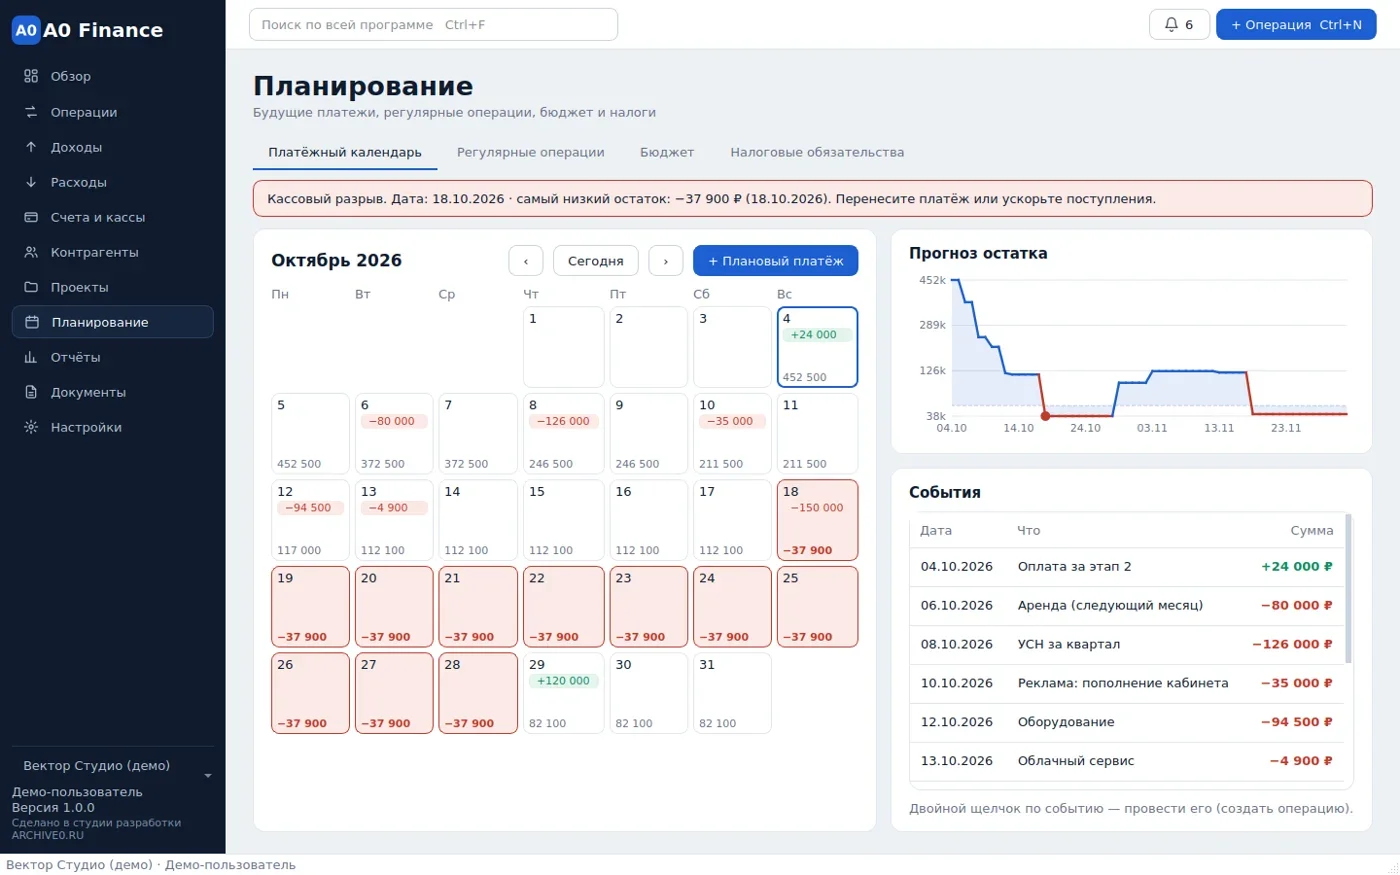Image resolution: width=1400 pixels, height=875 pixels.
Task: Click the −126 000 payment on October 8
Action: (x=563, y=421)
